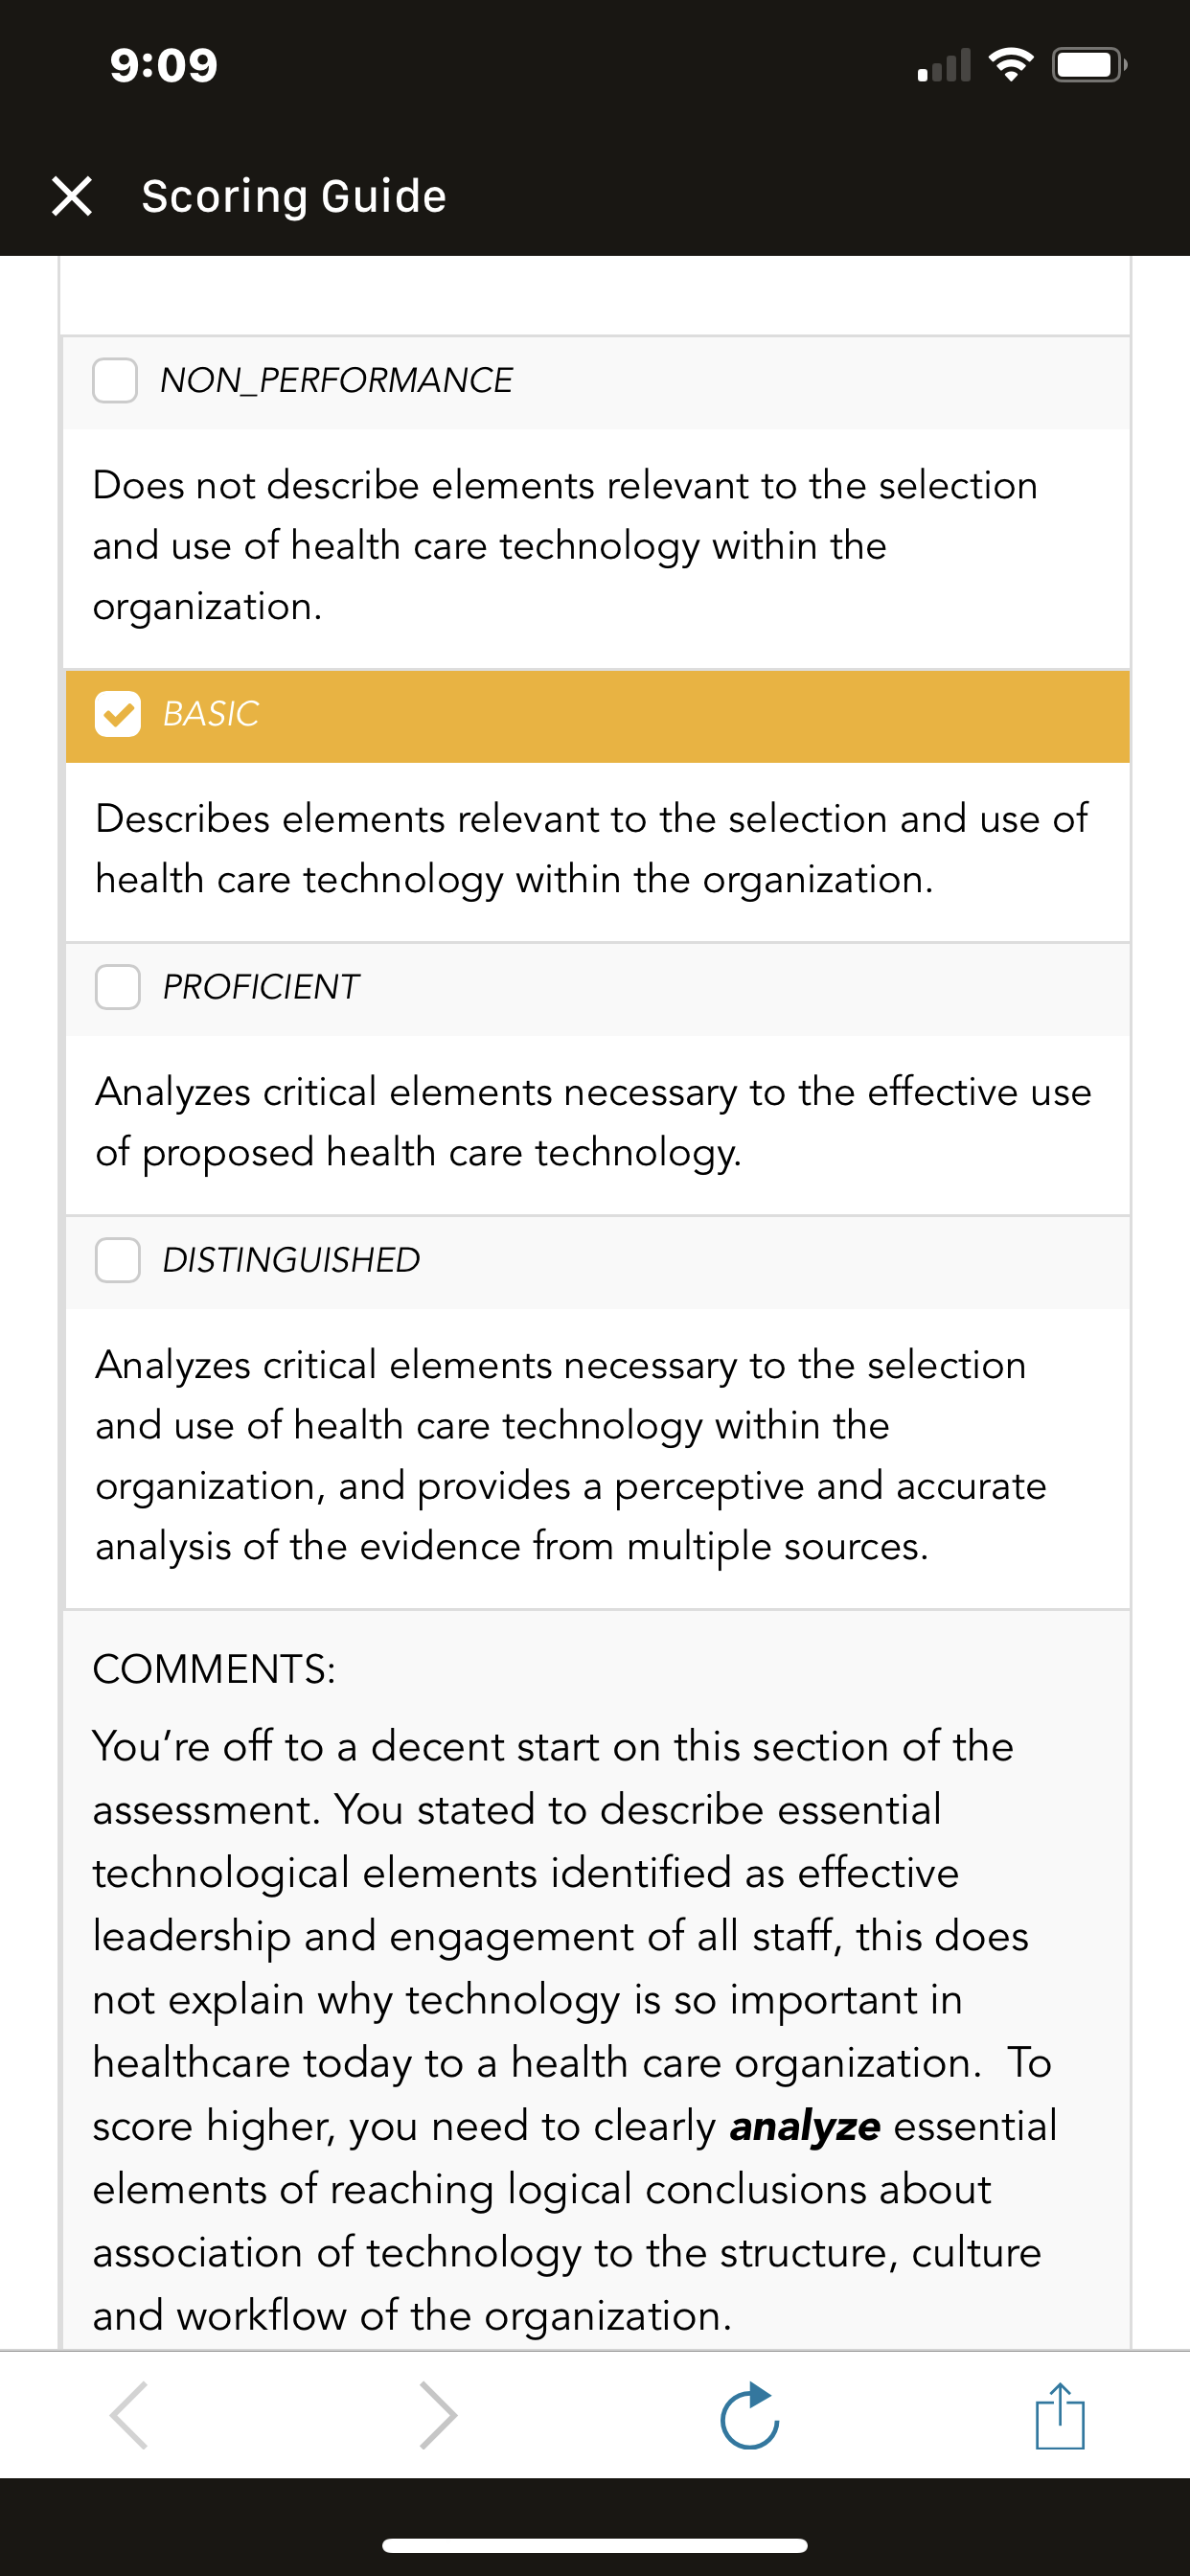The height and width of the screenshot is (2576, 1190).
Task: Reload the page with refresh icon
Action: pos(750,2415)
